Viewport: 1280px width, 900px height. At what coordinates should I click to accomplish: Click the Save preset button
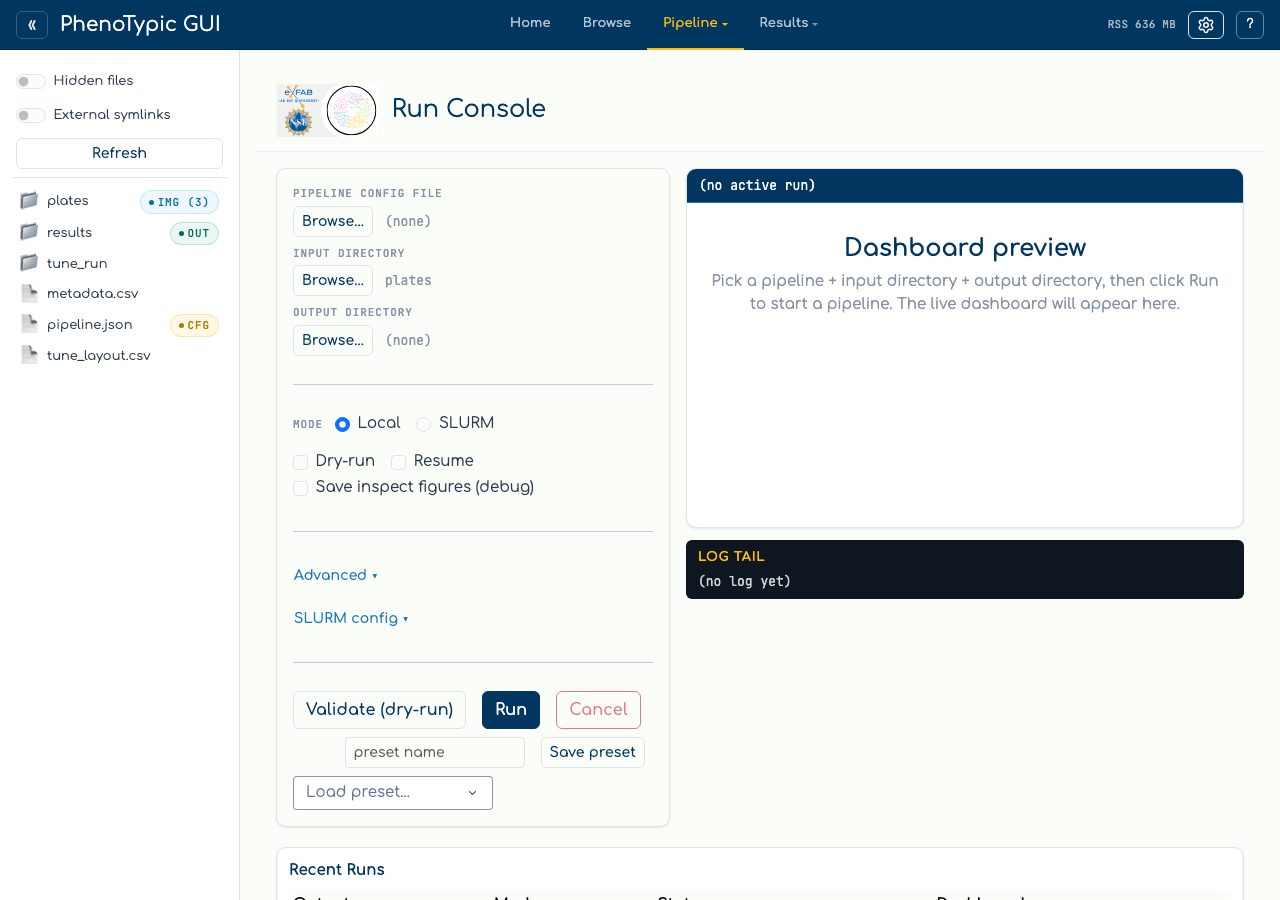pos(593,752)
